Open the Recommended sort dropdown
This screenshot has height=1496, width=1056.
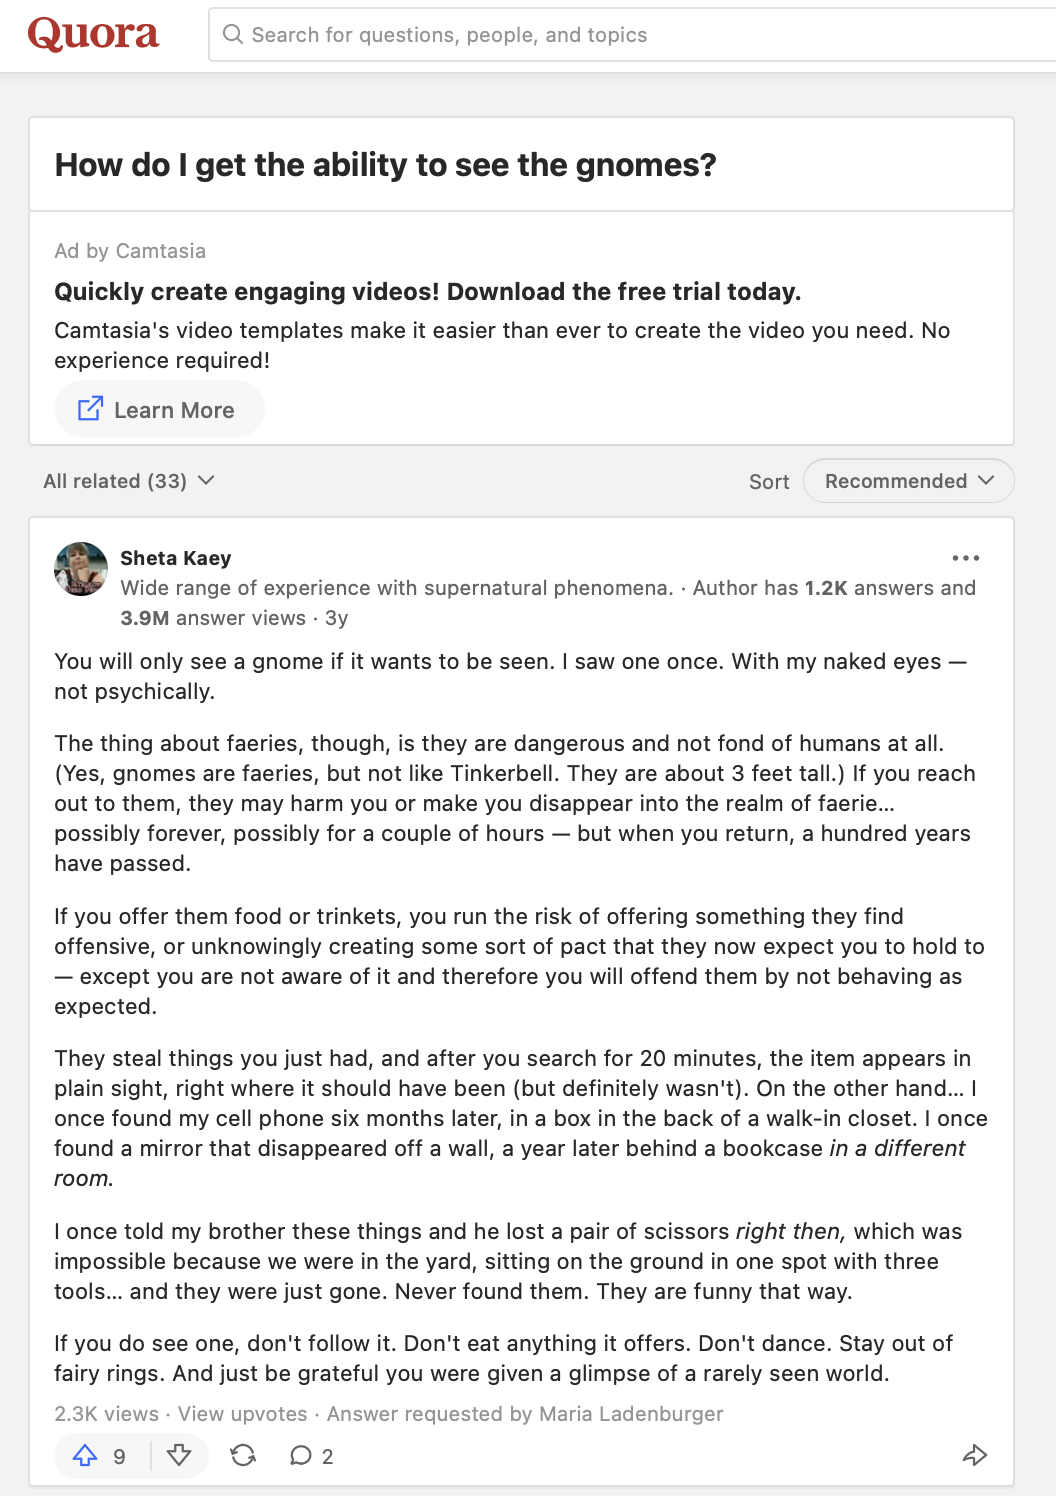(x=908, y=481)
